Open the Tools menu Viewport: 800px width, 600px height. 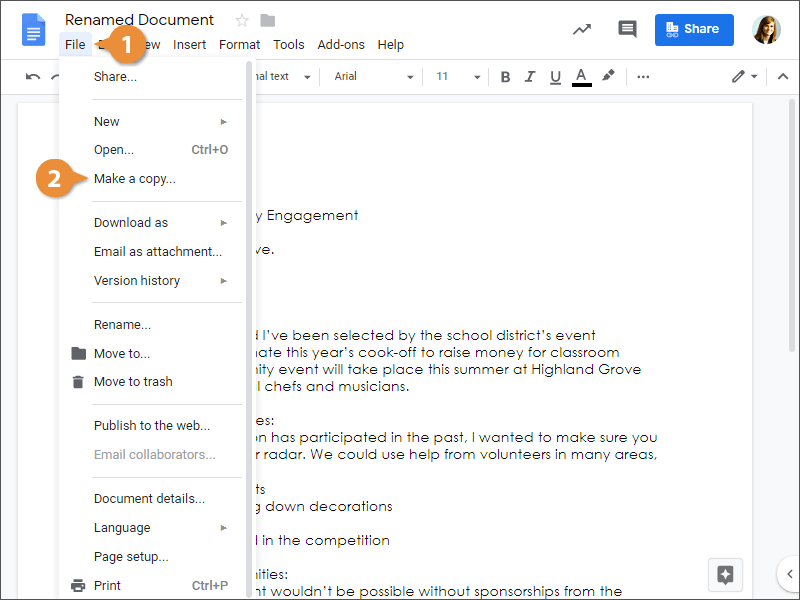click(x=288, y=45)
